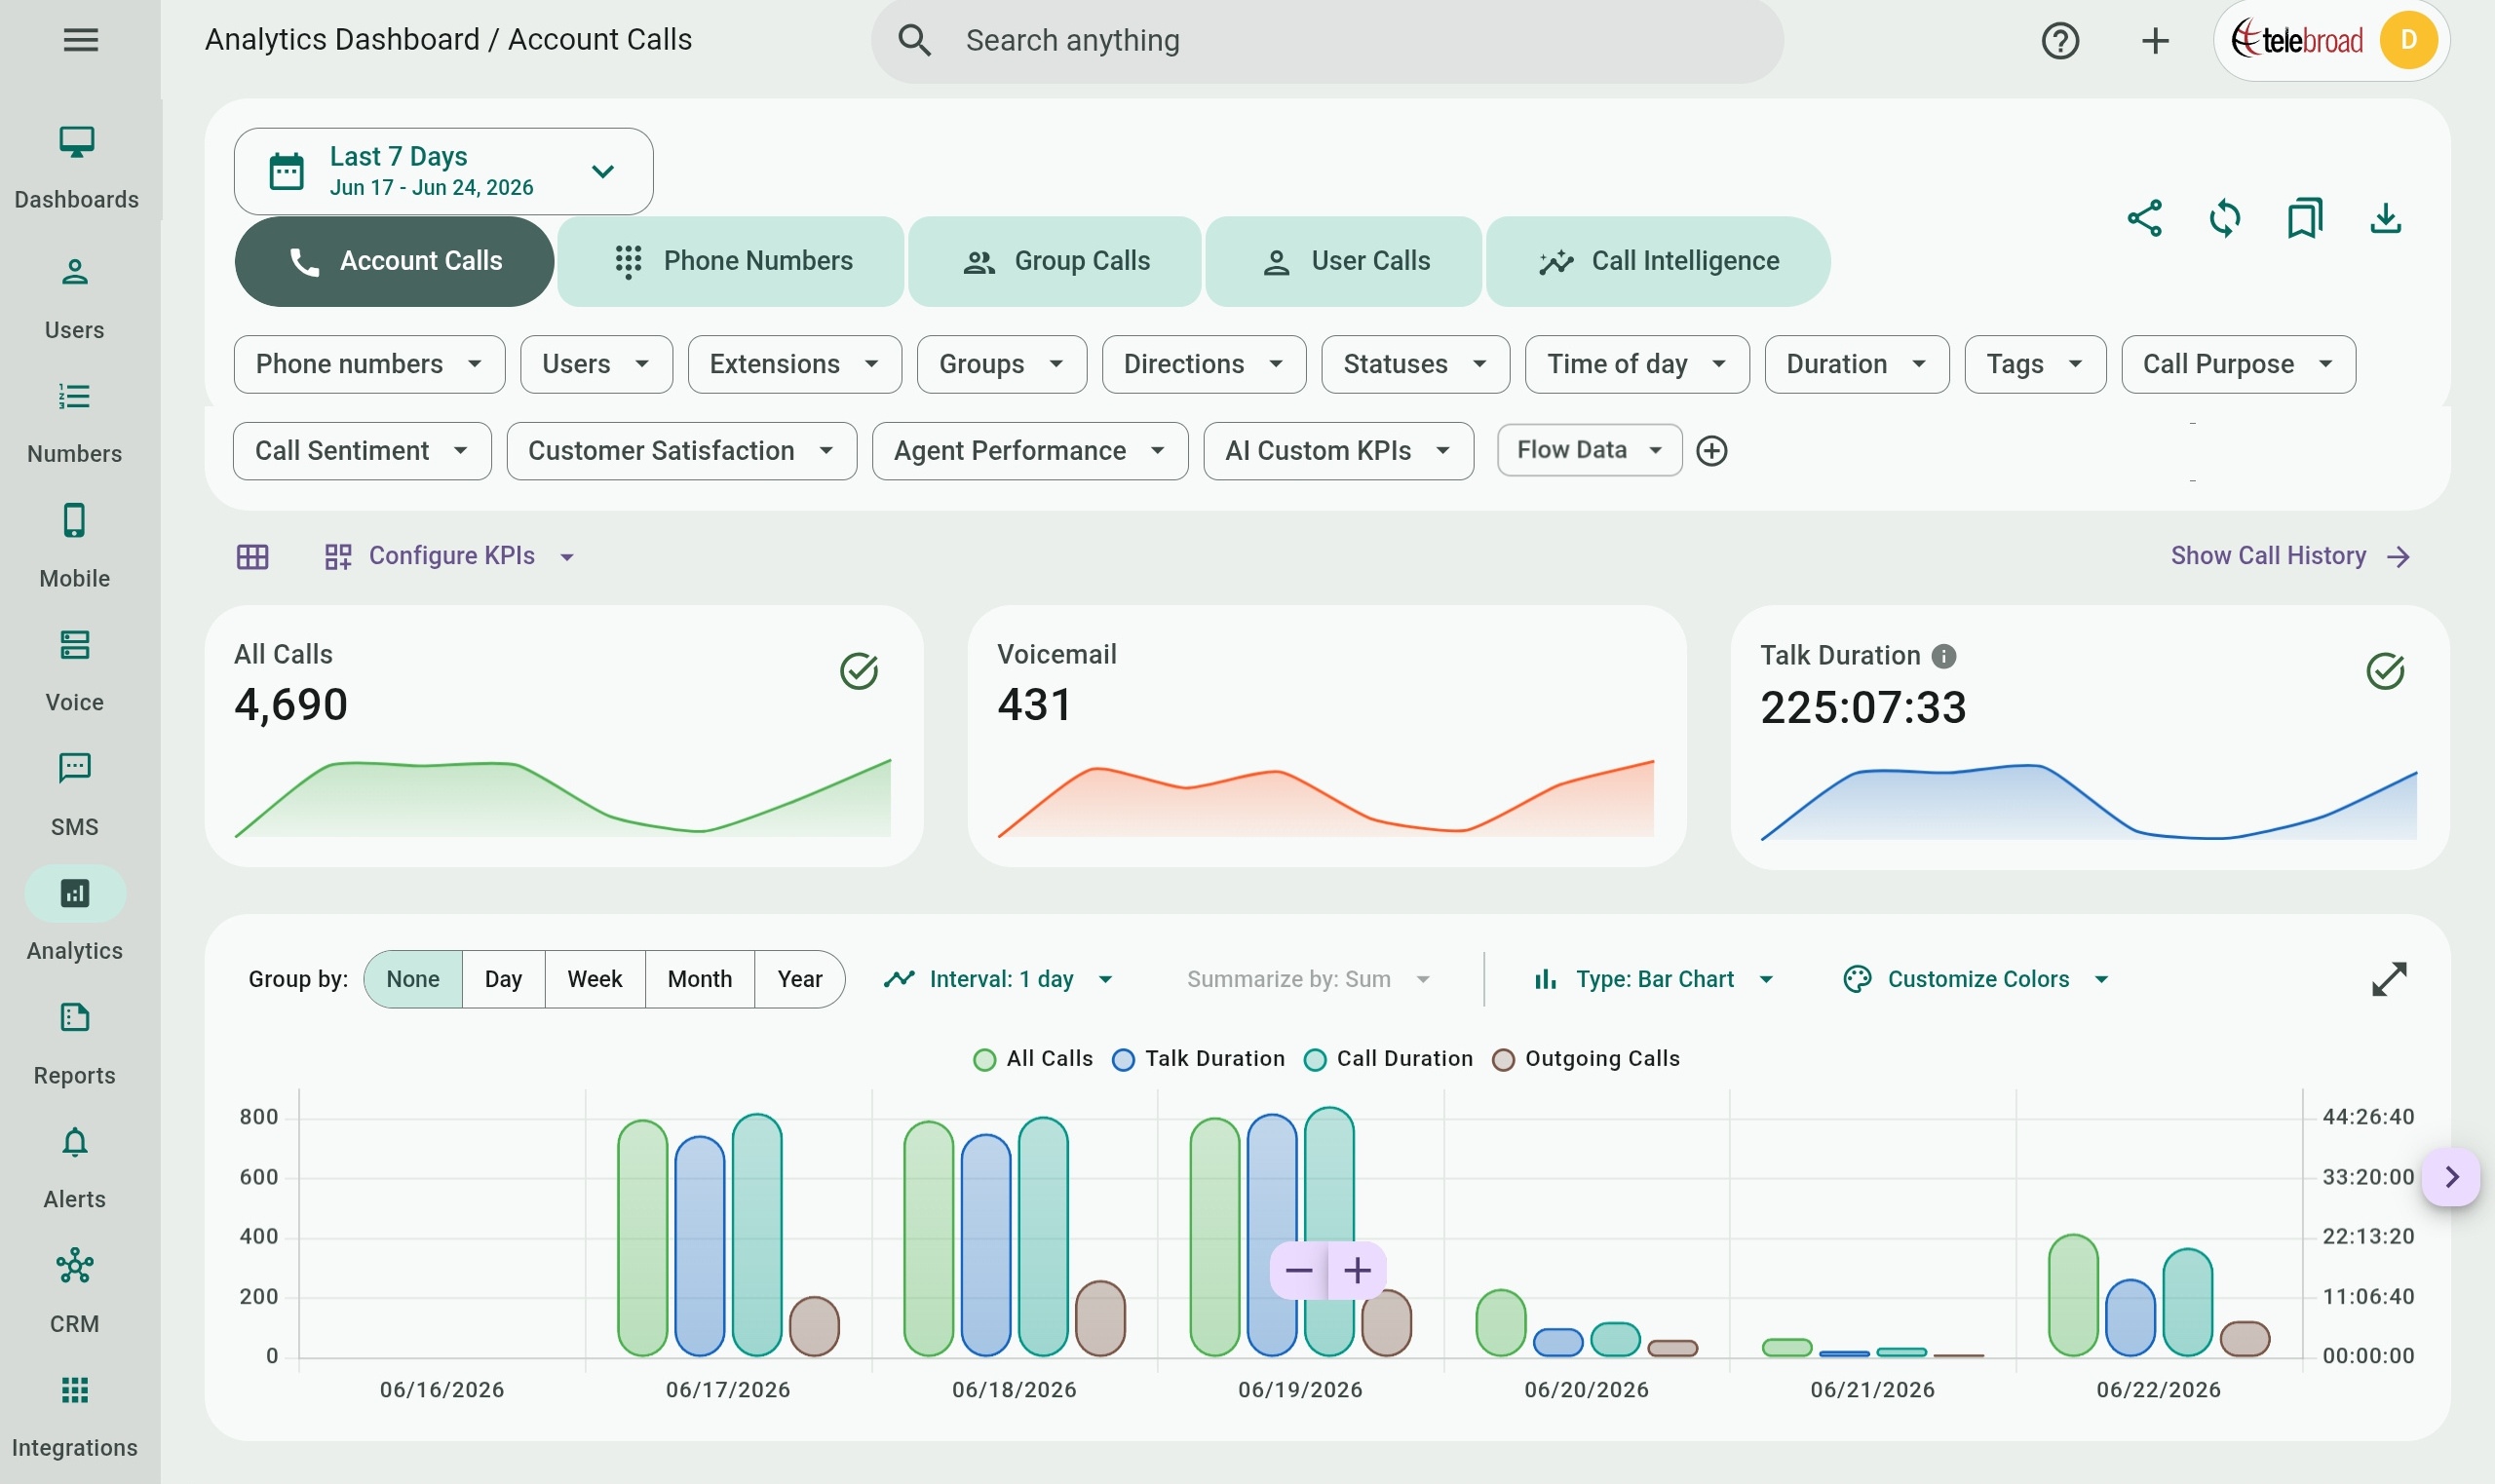The height and width of the screenshot is (1484, 2495).
Task: Expand chart to fullscreen
Action: pyautogui.click(x=2388, y=979)
